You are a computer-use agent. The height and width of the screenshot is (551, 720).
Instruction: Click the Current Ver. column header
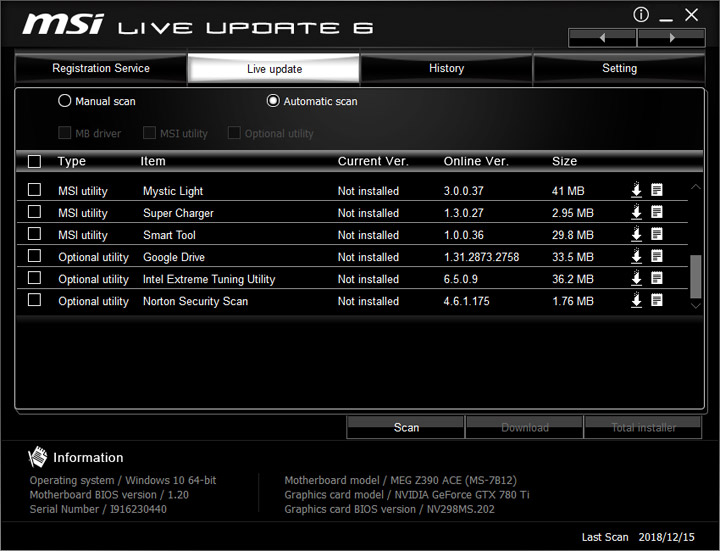373,161
